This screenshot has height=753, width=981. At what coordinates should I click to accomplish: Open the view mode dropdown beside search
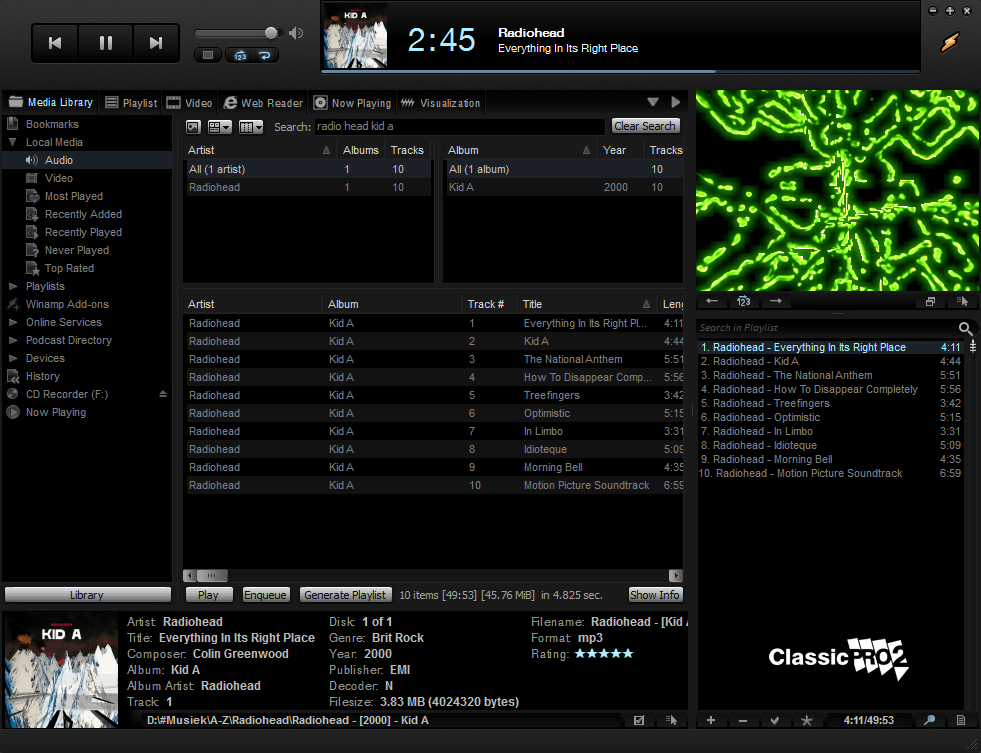(219, 127)
